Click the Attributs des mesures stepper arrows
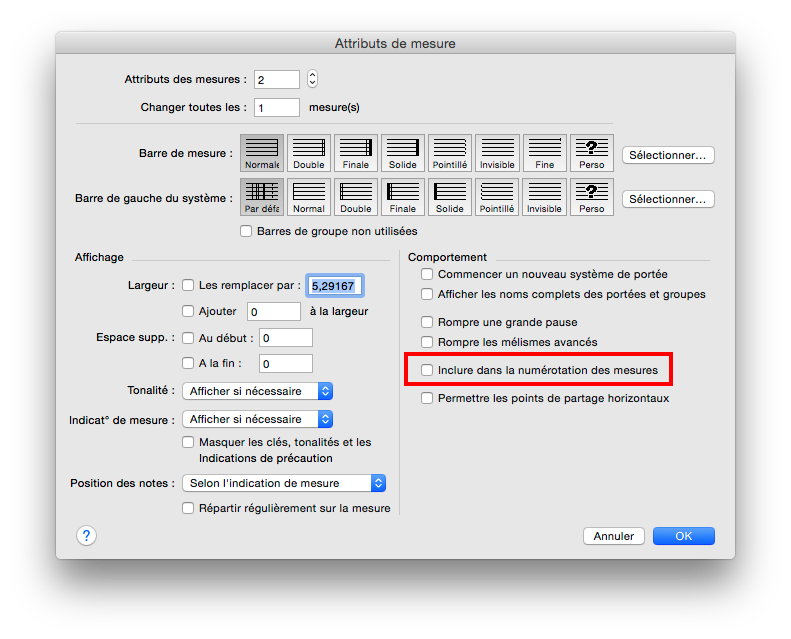Viewport: 791px width, 639px height. [312, 79]
